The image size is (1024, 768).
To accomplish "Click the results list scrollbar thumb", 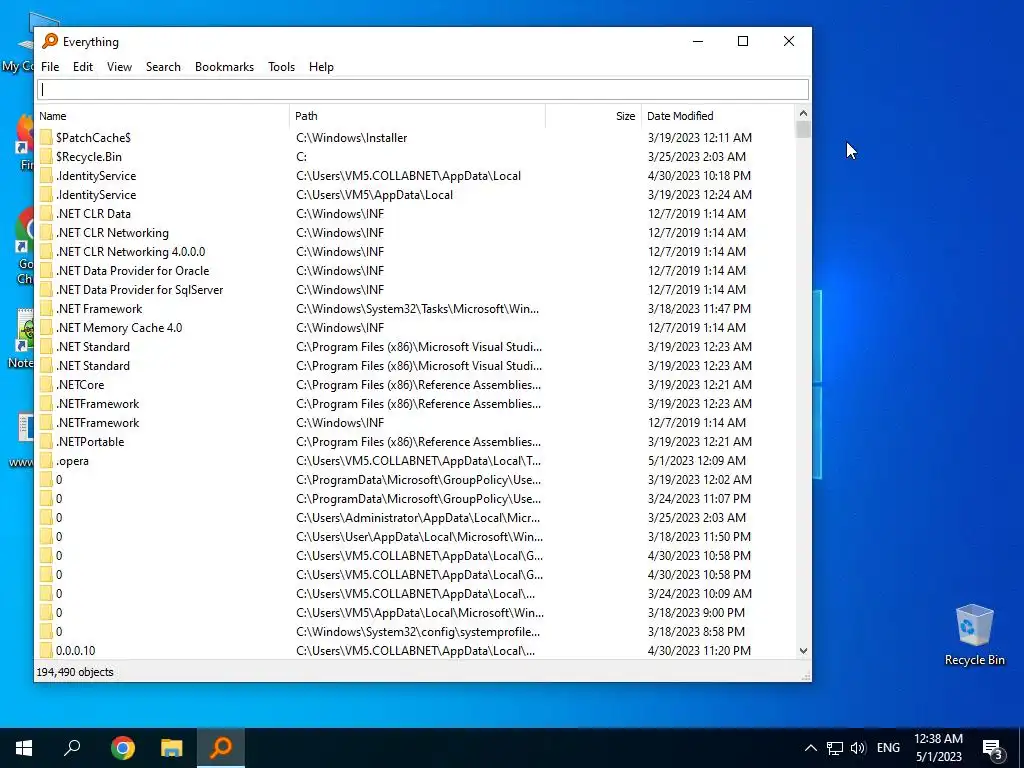I will [x=803, y=129].
